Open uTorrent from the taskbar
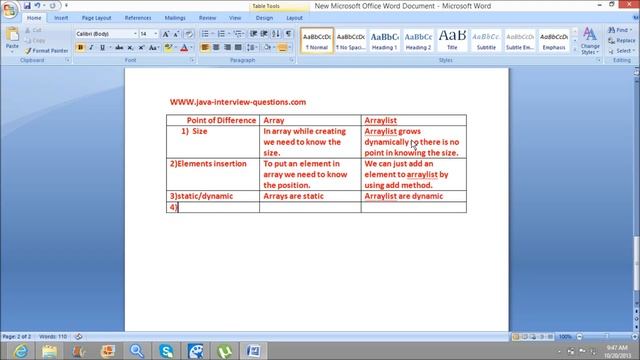 point(224,351)
